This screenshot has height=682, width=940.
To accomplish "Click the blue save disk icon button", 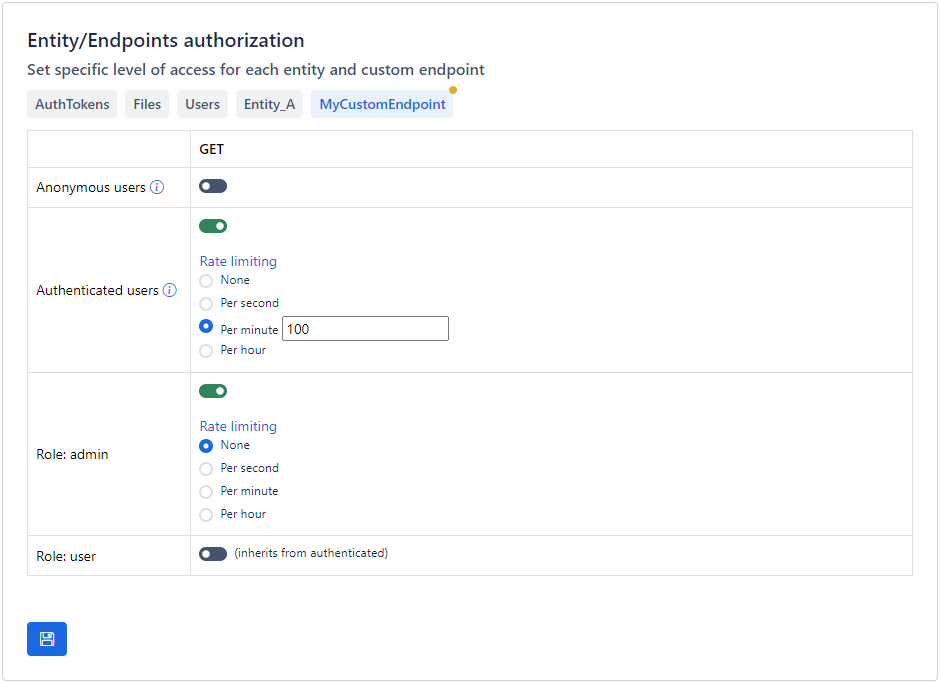I will click(47, 639).
